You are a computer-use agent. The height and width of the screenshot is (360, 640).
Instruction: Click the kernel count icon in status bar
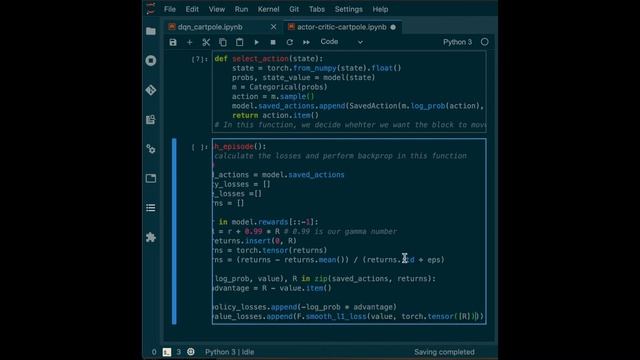[191, 352]
